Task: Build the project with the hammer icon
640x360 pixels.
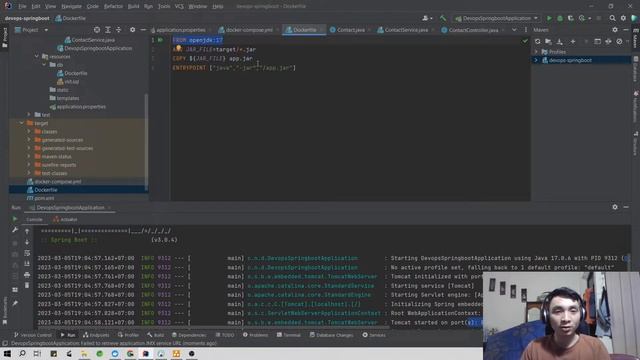Action: pos(443,18)
